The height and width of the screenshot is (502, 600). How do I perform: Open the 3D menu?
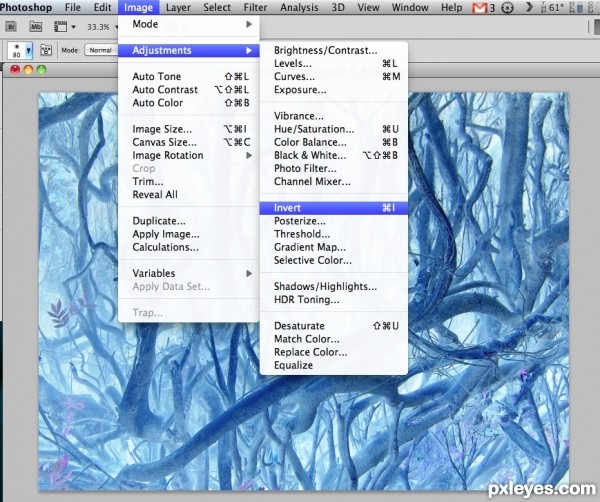click(338, 7)
